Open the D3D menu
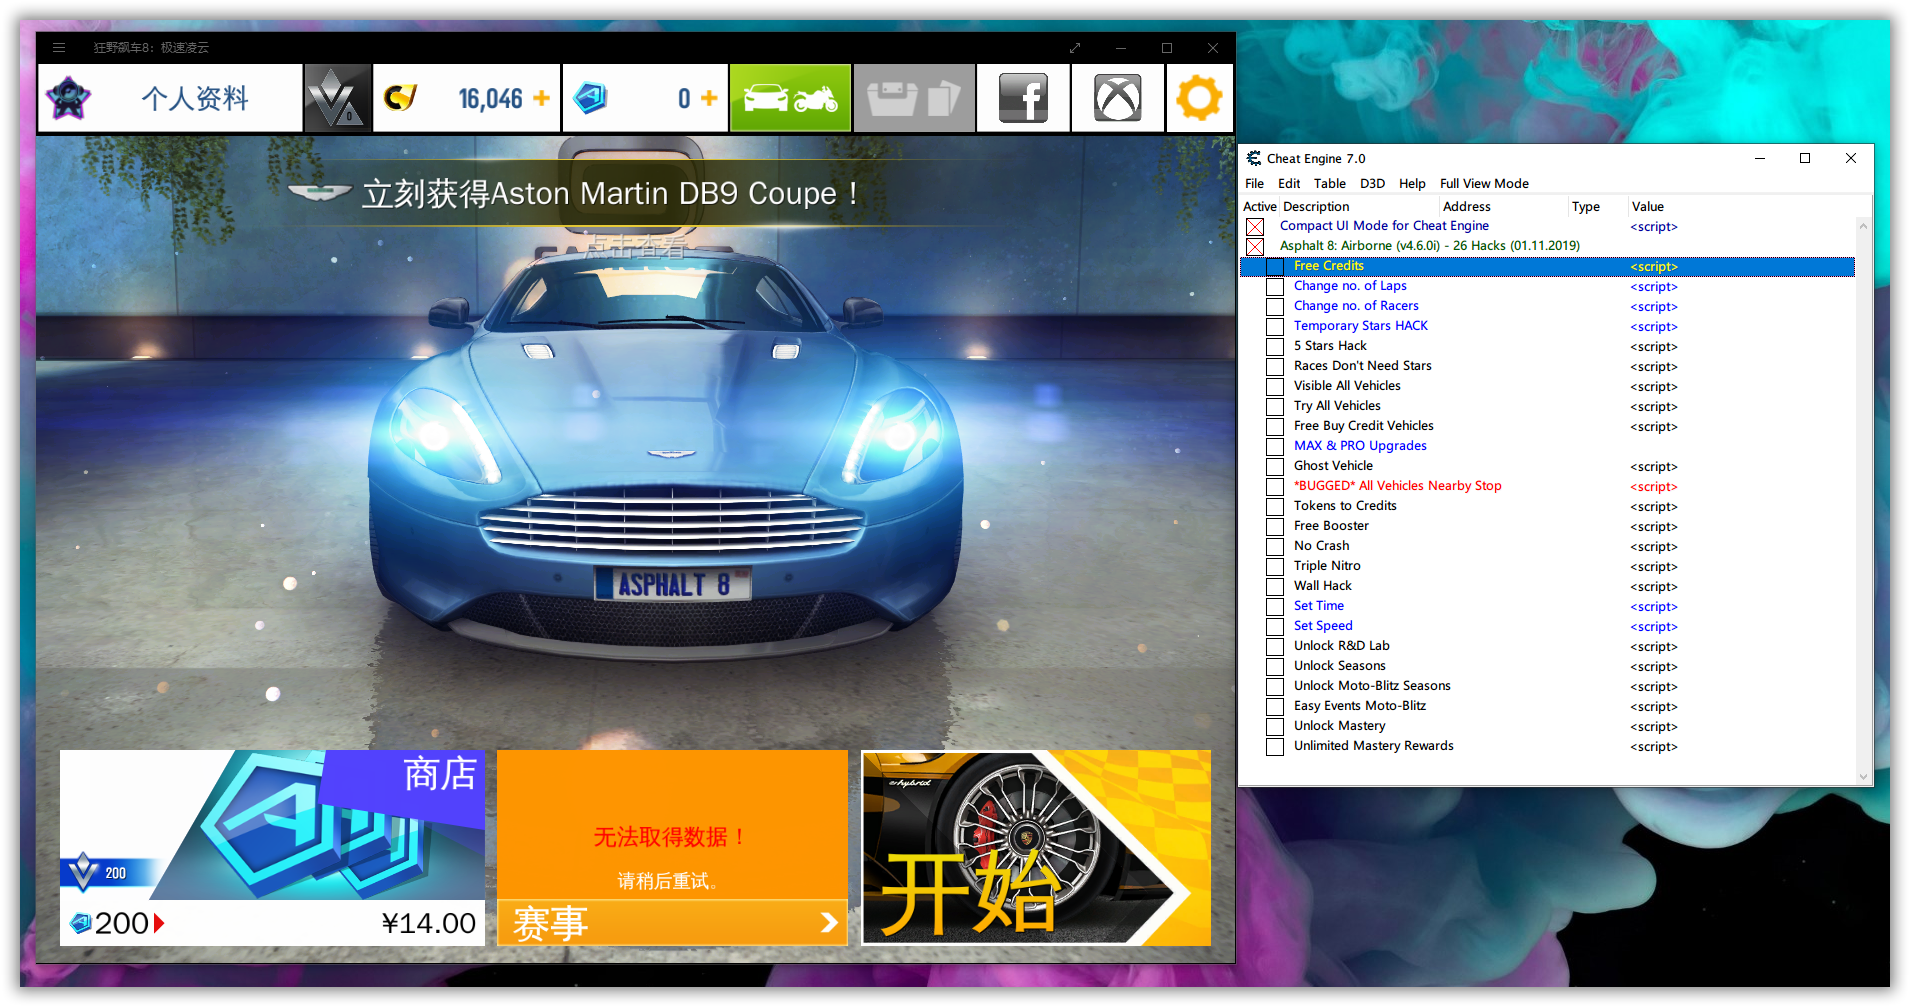This screenshot has width=1910, height=1007. [x=1372, y=184]
